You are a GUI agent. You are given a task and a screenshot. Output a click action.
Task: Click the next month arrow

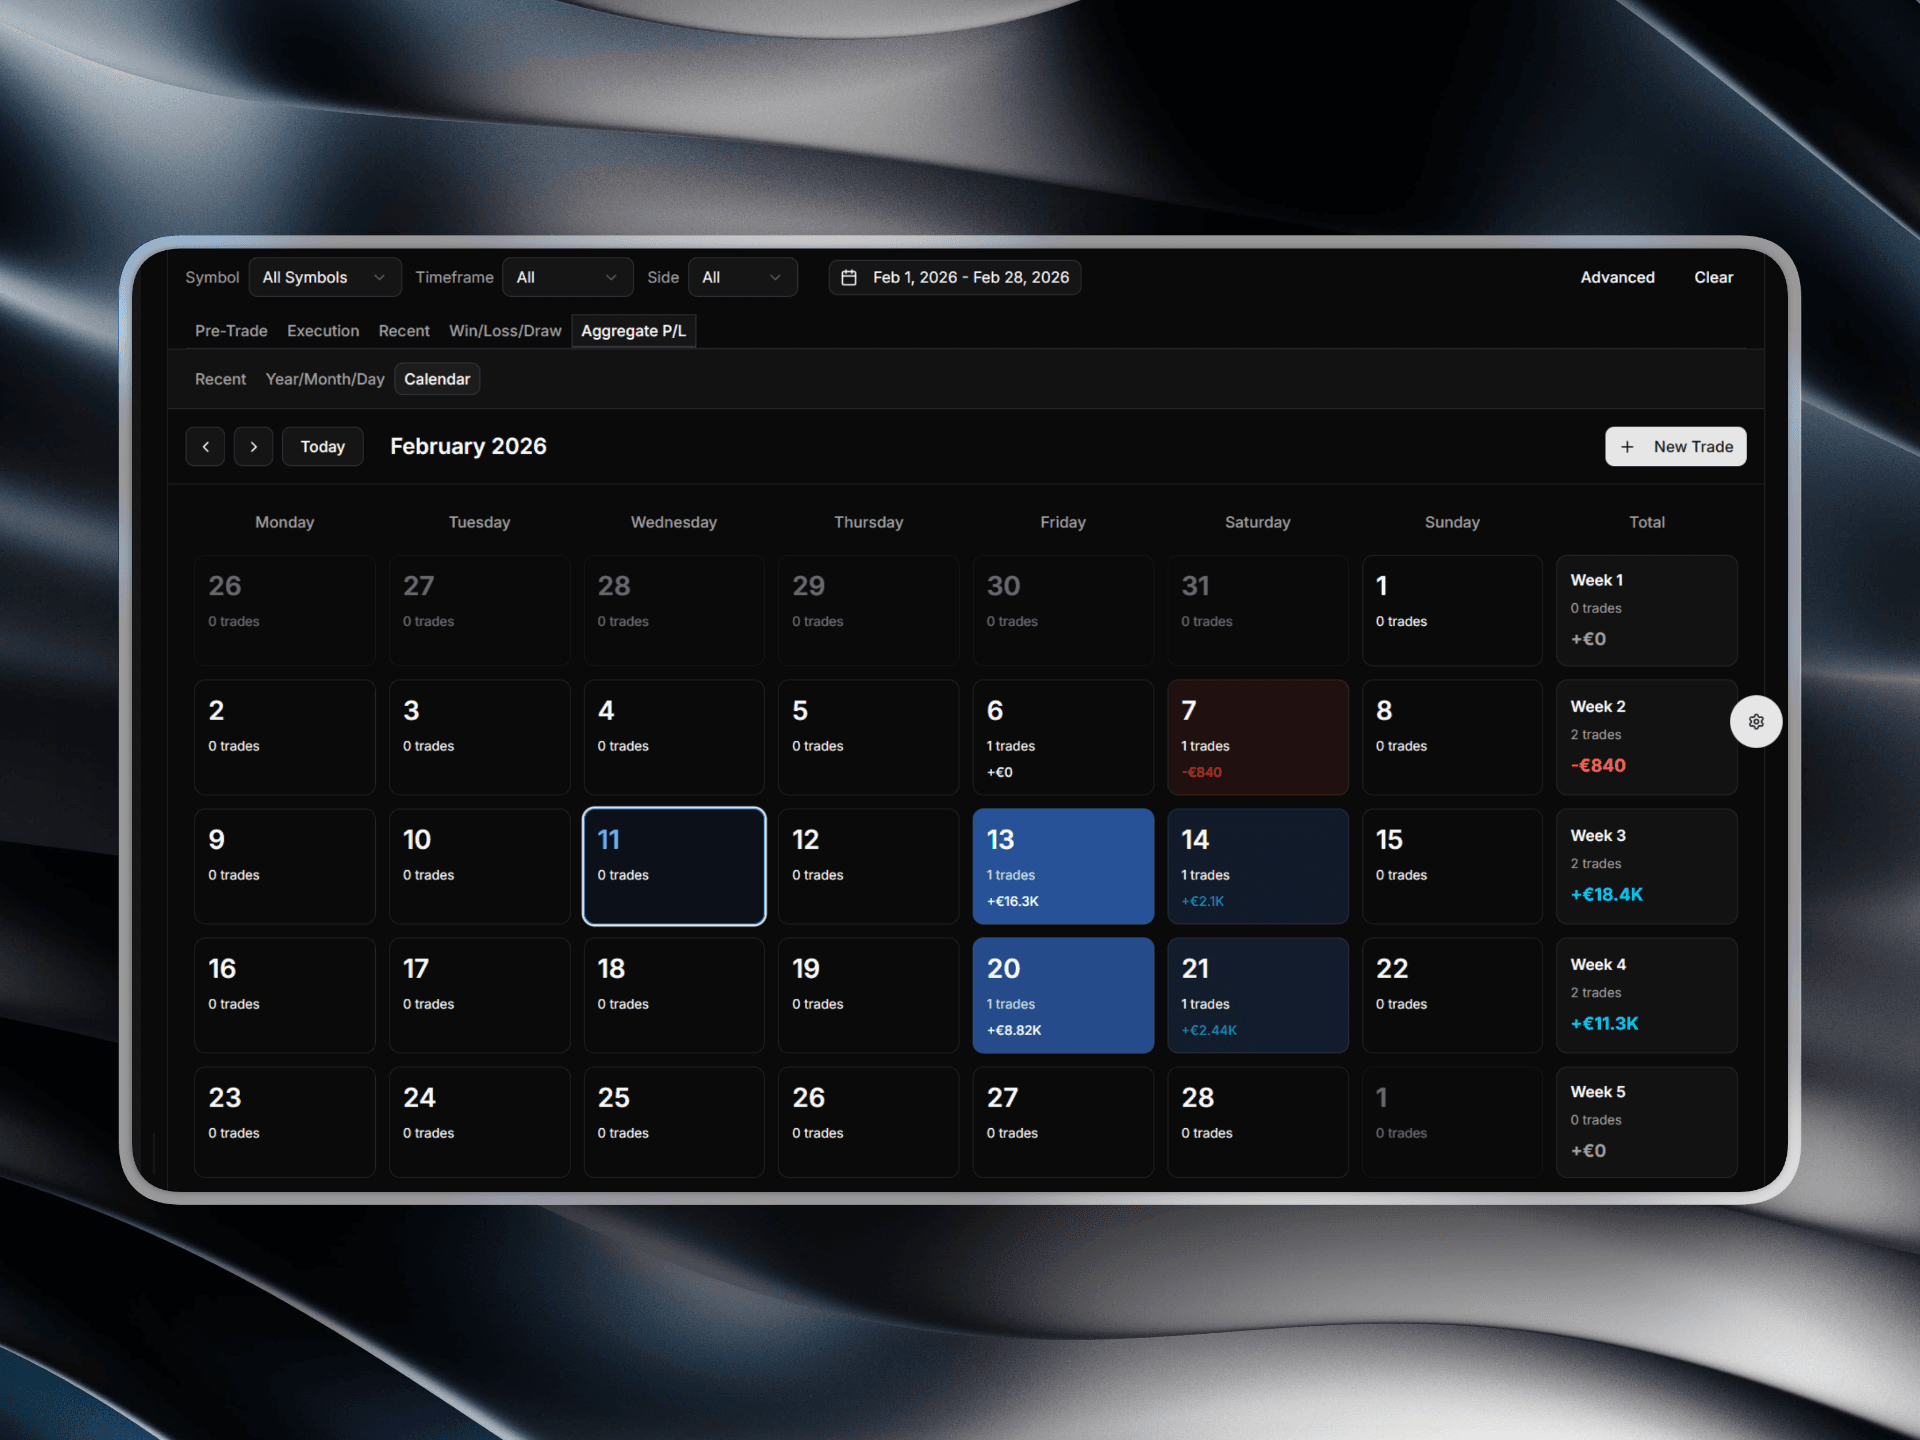[253, 446]
